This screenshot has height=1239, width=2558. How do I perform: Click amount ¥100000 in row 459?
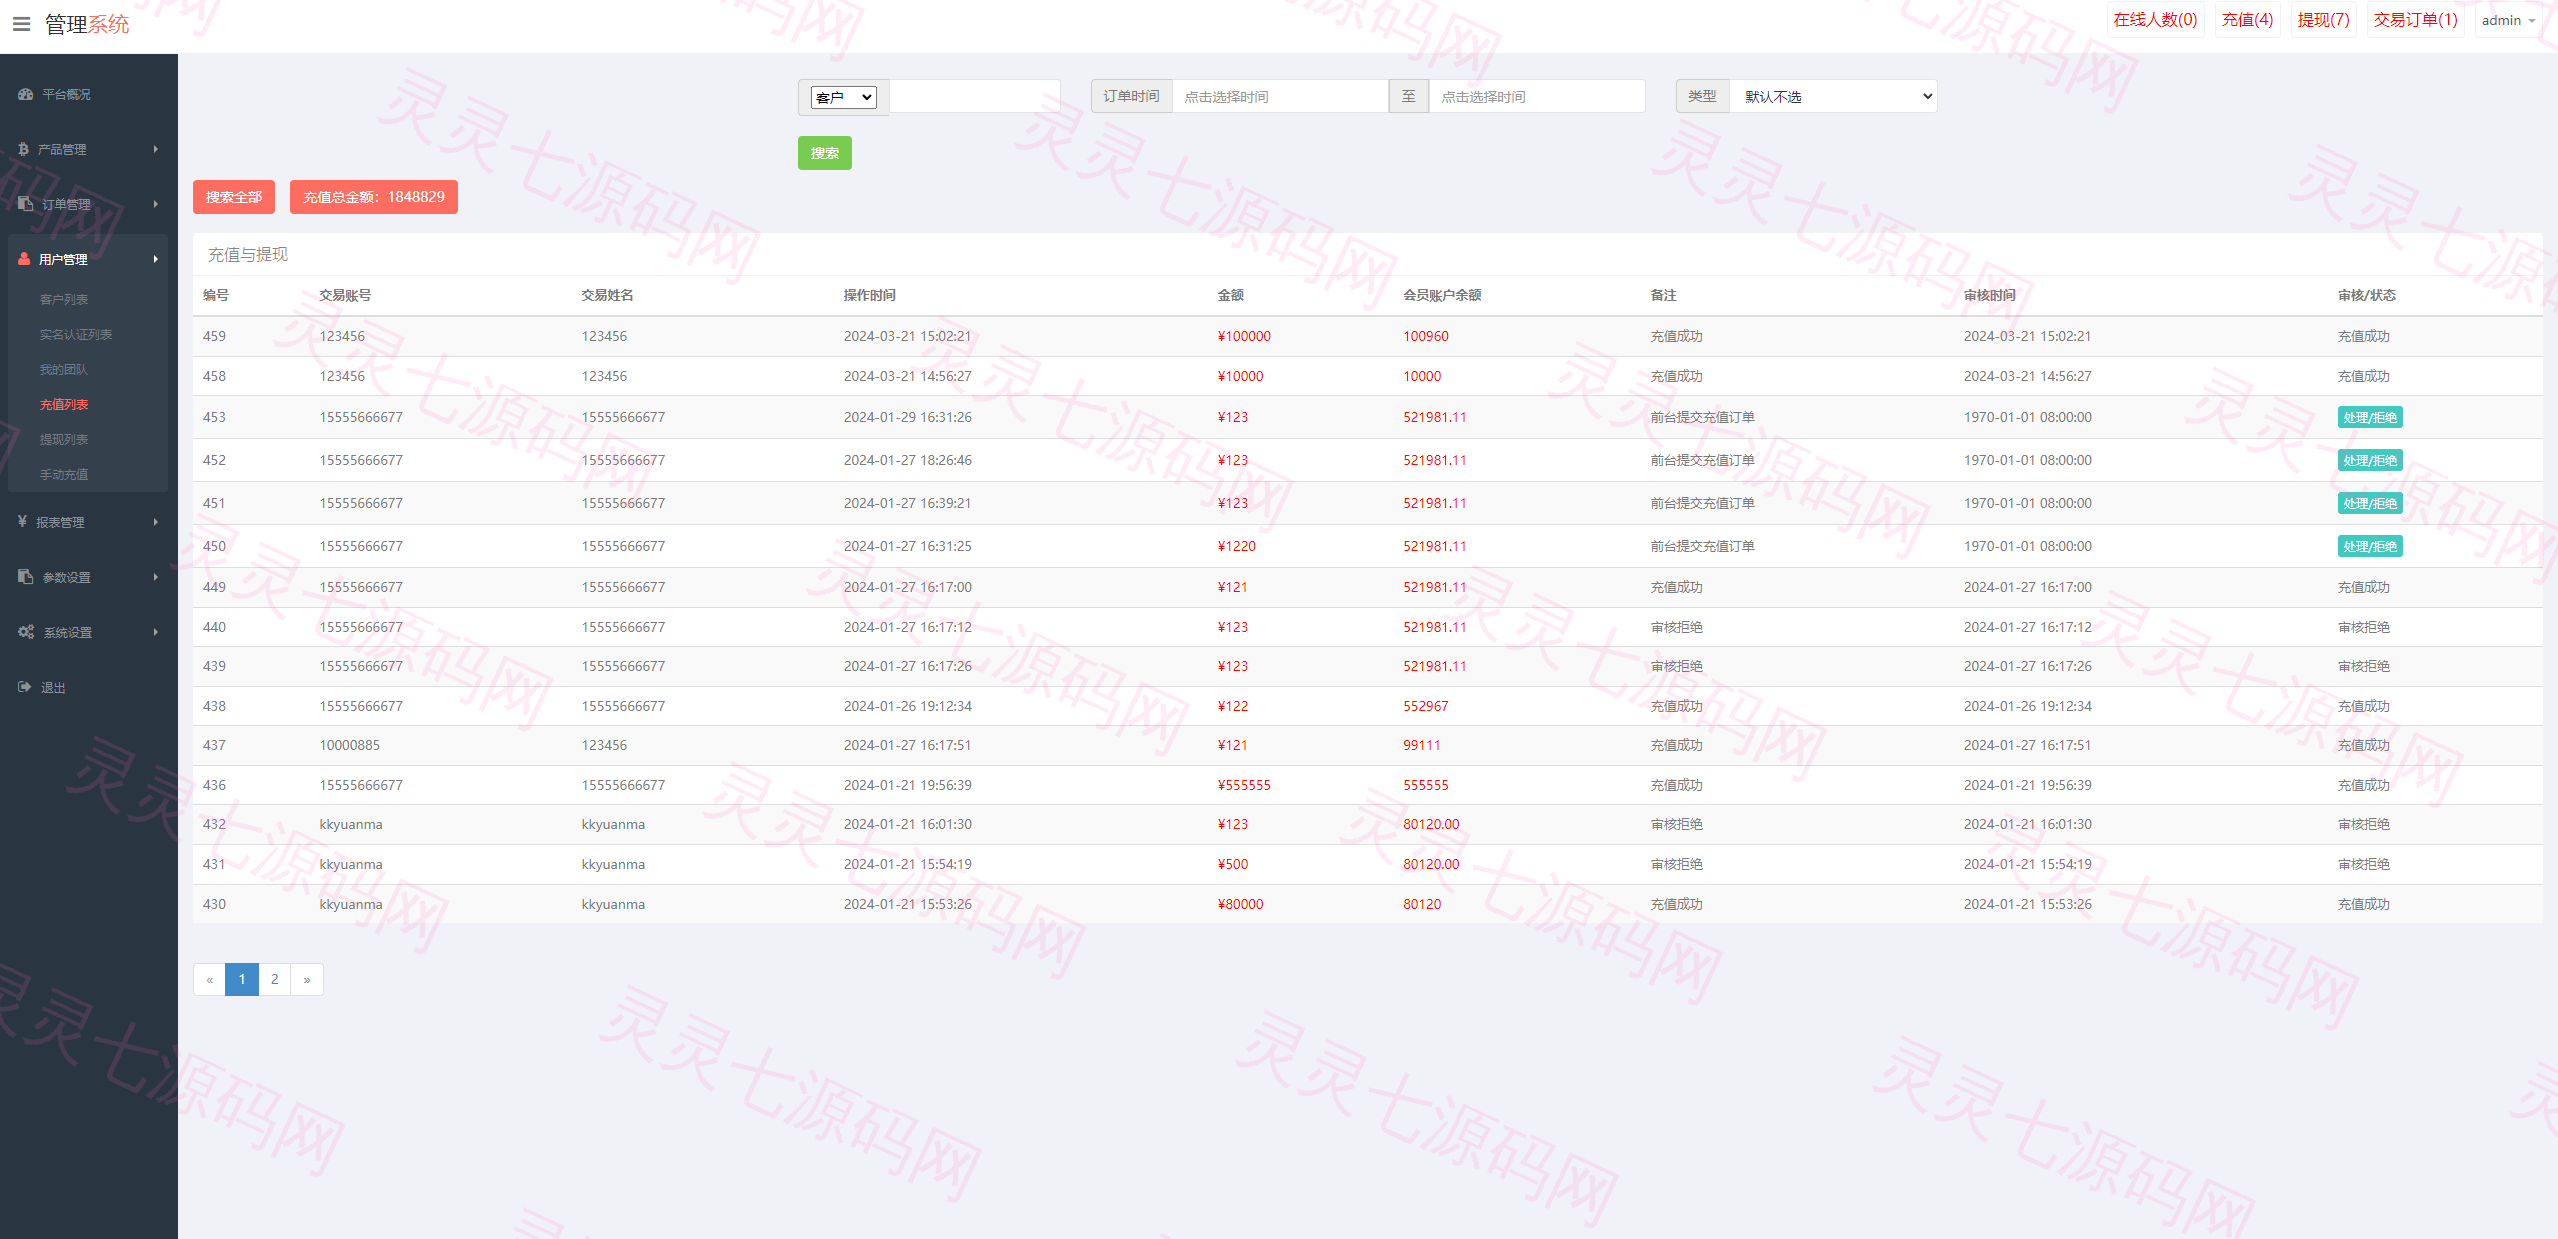(1244, 336)
